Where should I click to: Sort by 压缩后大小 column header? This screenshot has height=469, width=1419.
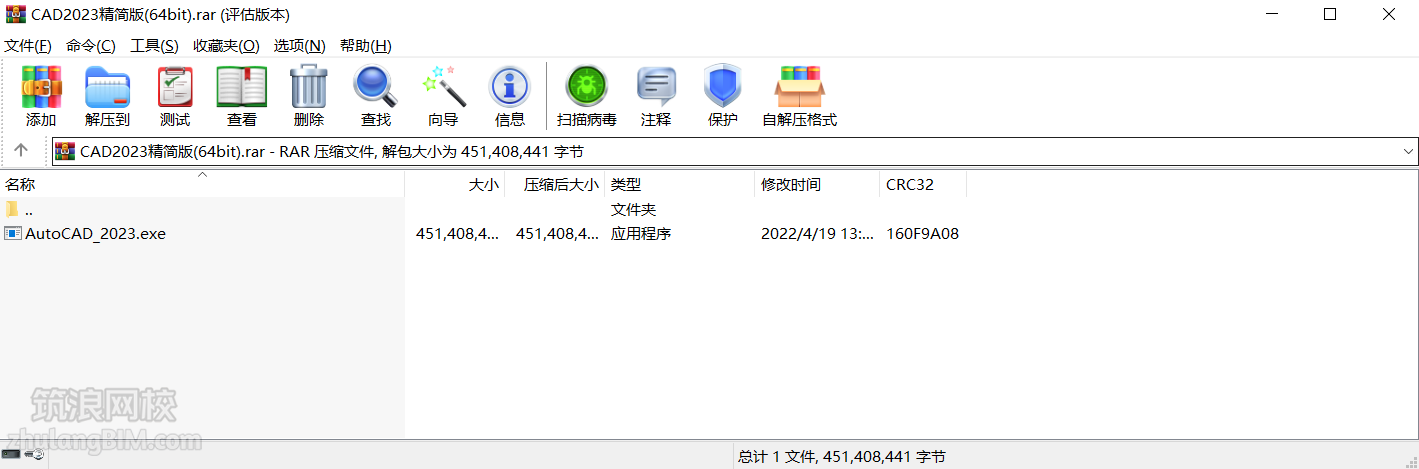click(555, 184)
